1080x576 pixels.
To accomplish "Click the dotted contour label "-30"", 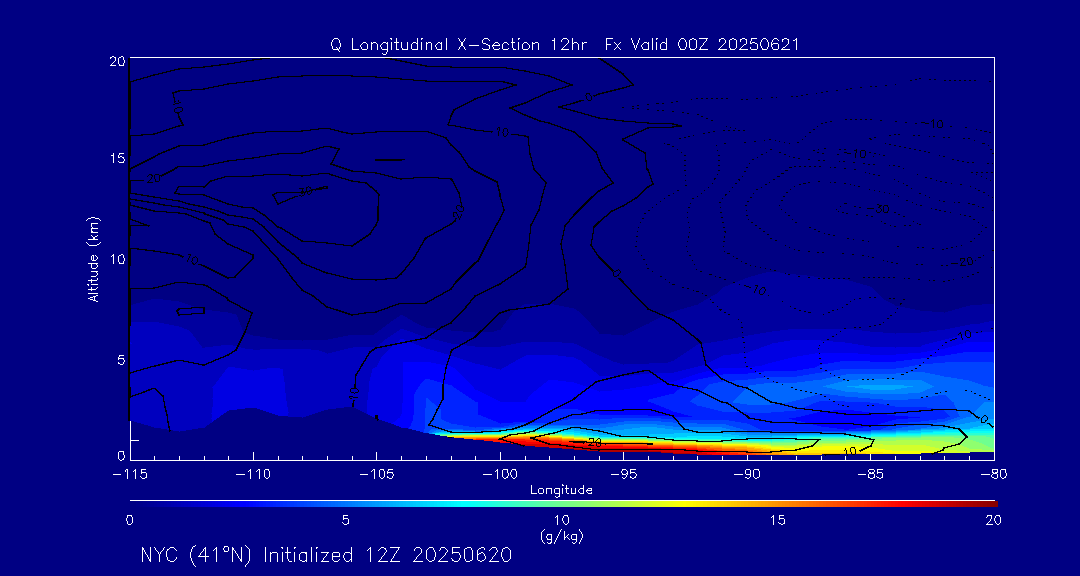I will pyautogui.click(x=878, y=209).
